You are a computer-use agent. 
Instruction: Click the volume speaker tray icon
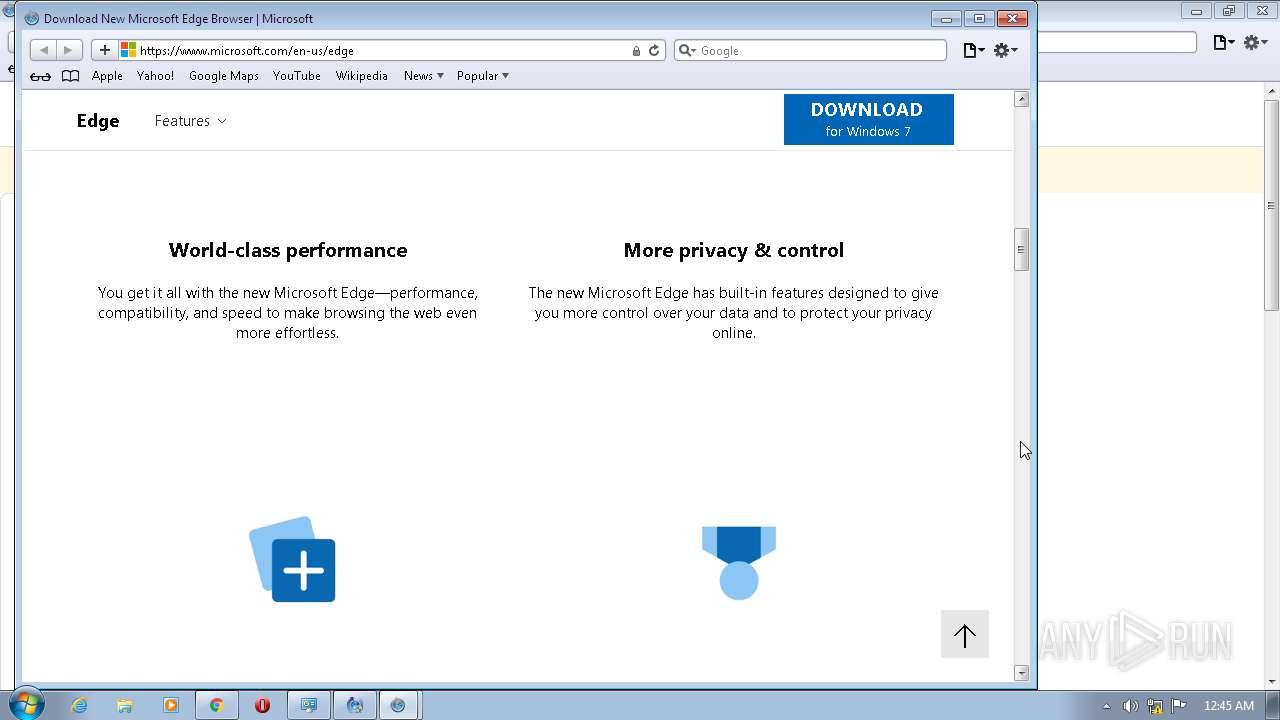(x=1130, y=705)
